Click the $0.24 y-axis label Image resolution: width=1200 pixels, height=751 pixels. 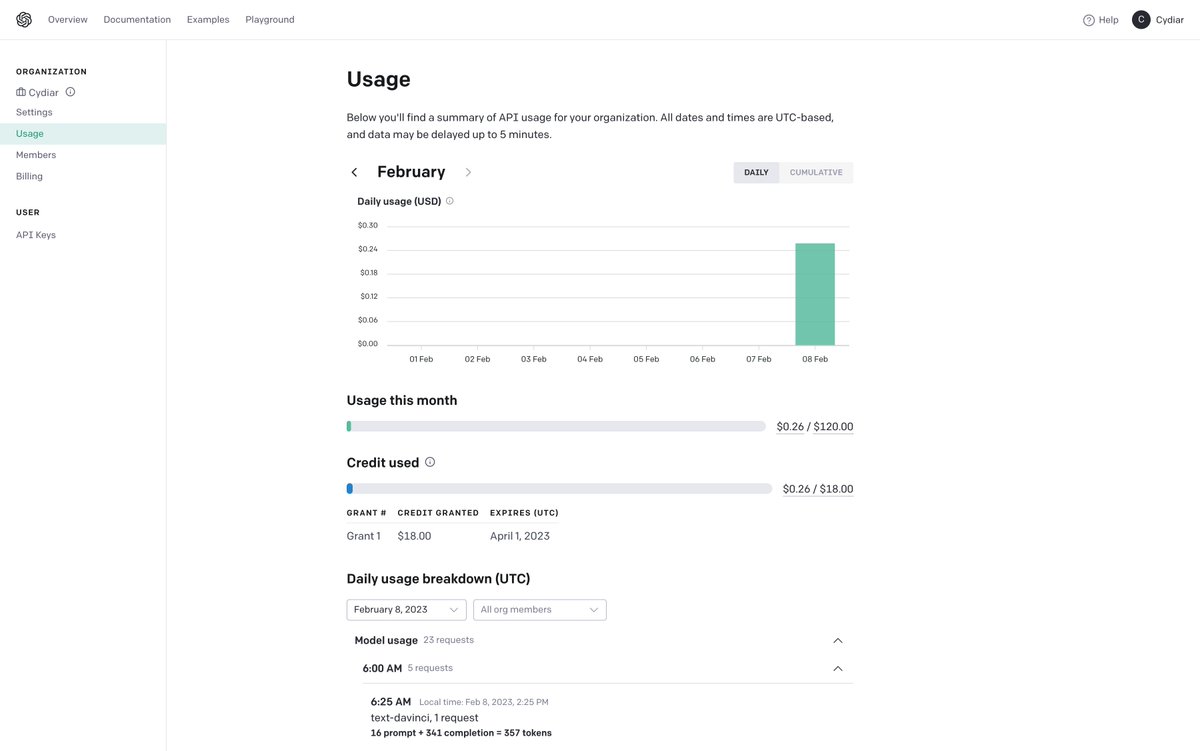pyautogui.click(x=368, y=249)
